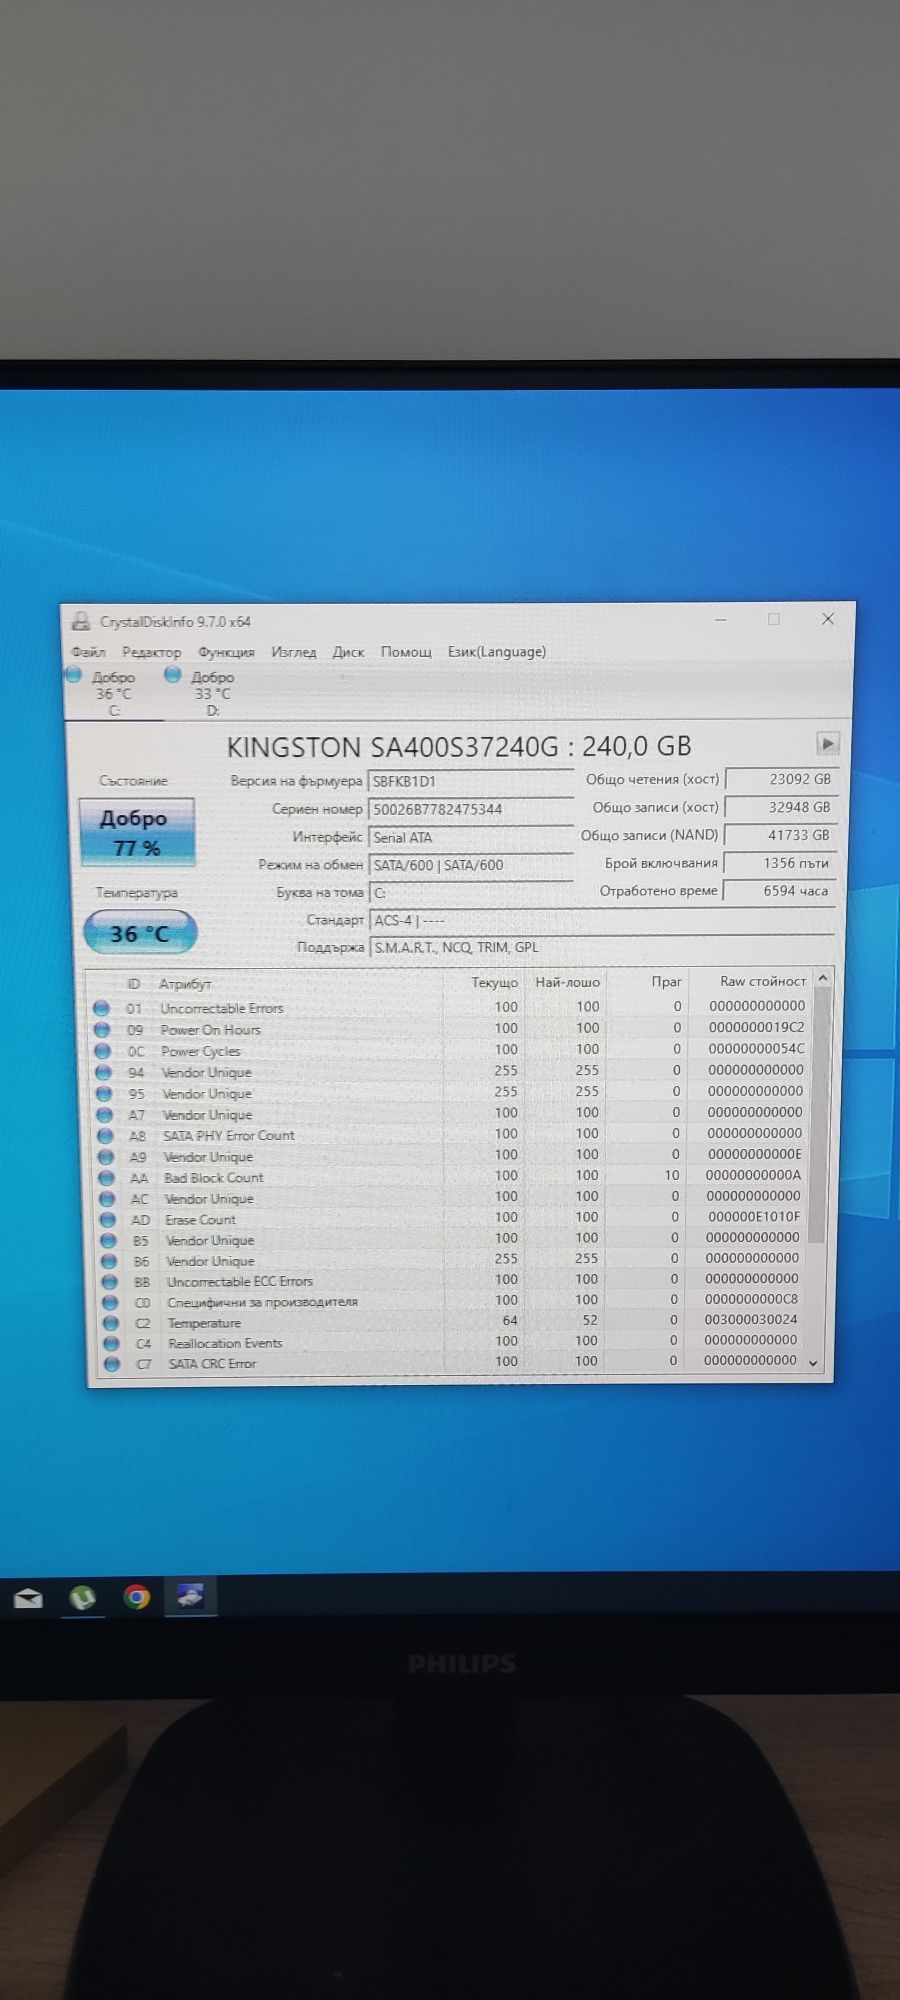Click the next disk arrow button

827,744
